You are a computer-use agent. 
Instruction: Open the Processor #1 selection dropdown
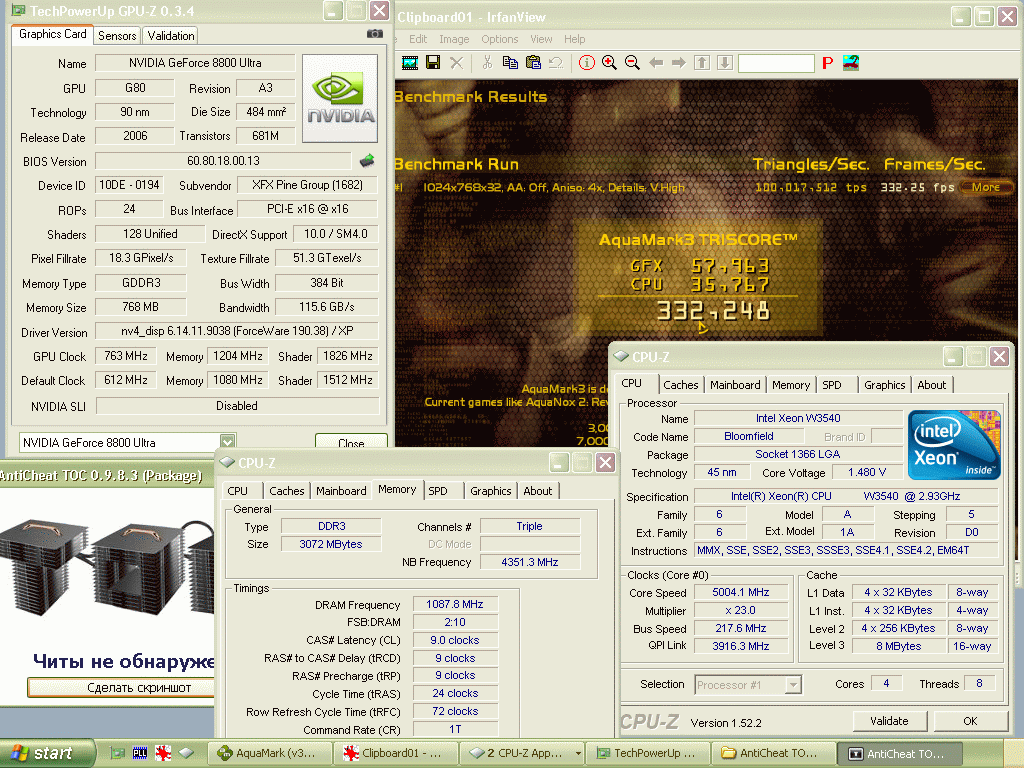(x=793, y=684)
